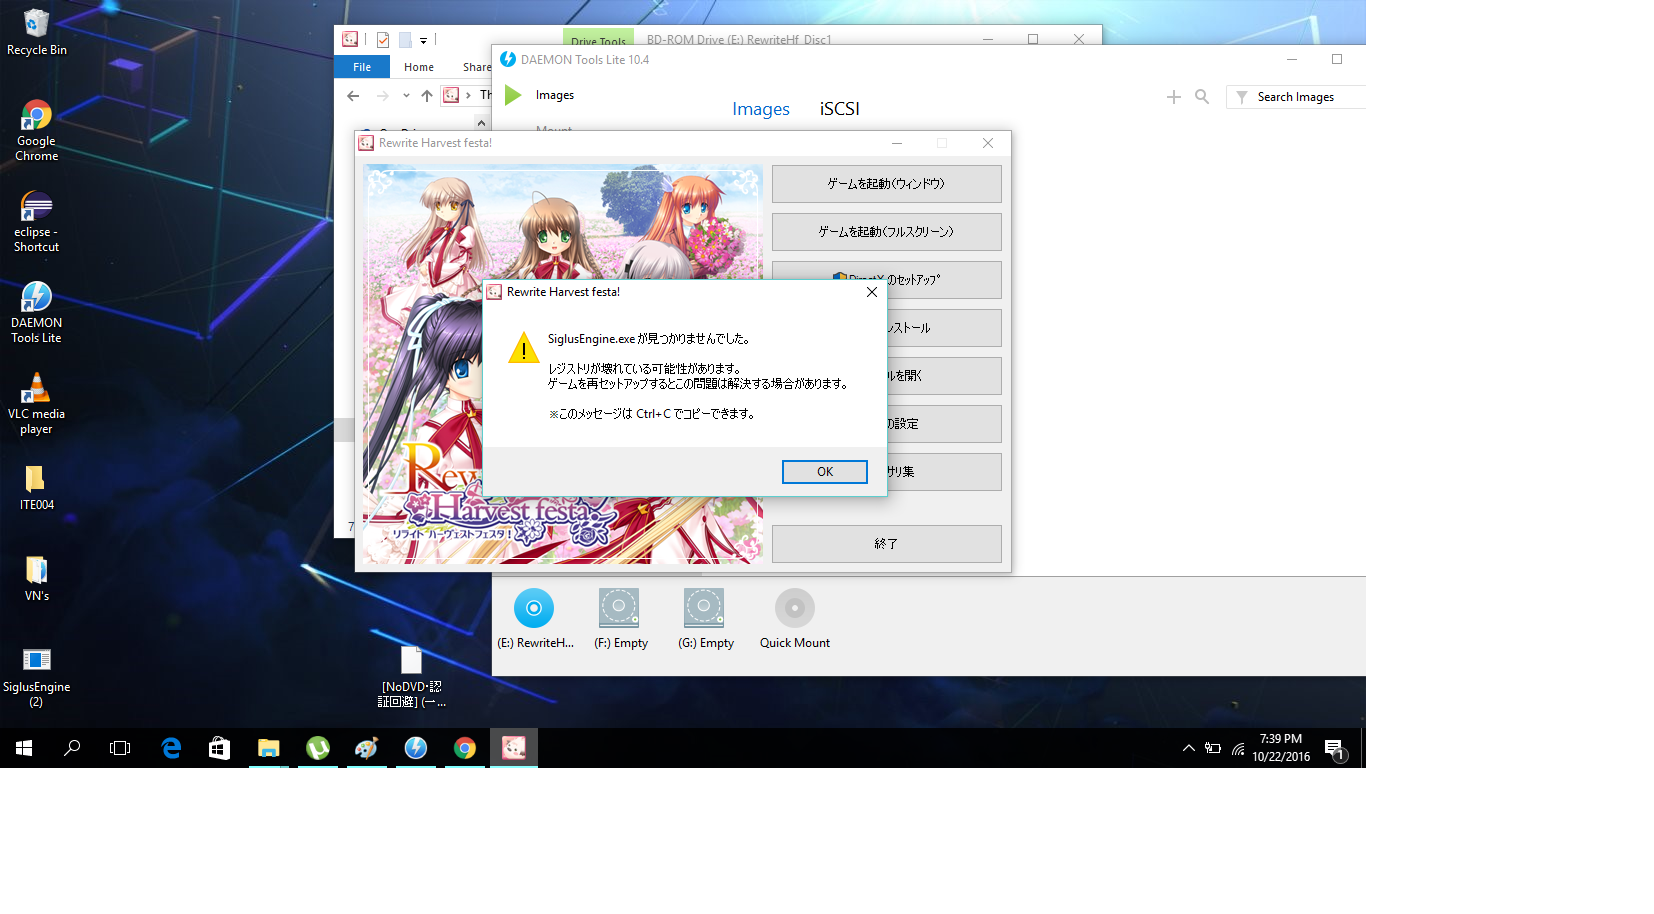Switch to Images tab in DAEMON Tools
The image size is (1654, 914).
coord(761,109)
